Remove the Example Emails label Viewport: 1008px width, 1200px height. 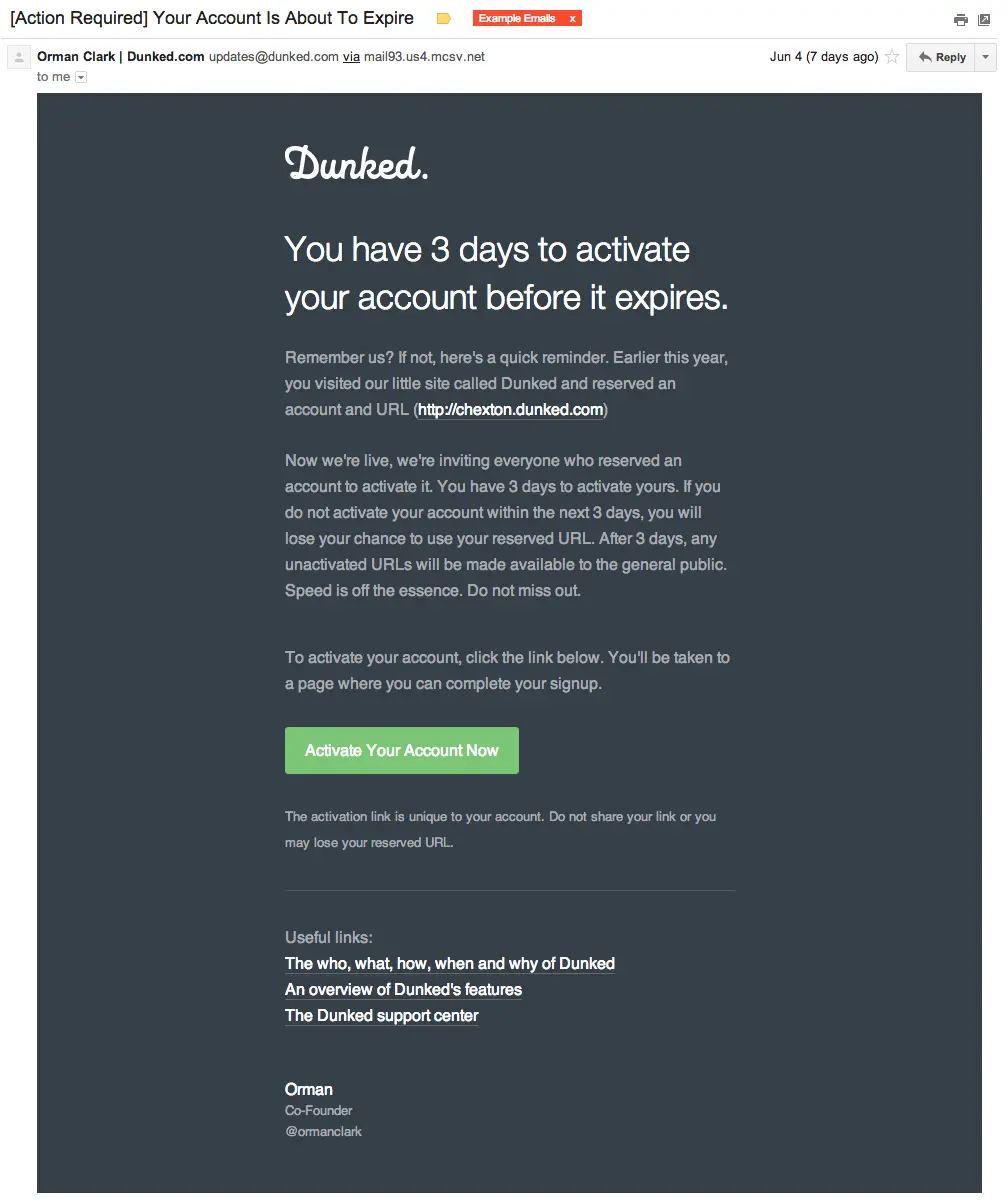click(572, 19)
